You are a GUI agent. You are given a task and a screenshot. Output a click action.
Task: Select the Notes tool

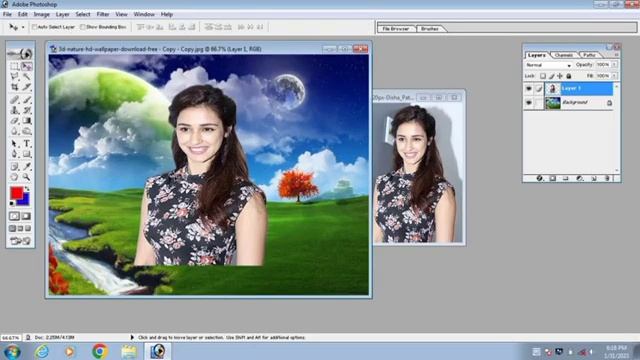coord(15,167)
